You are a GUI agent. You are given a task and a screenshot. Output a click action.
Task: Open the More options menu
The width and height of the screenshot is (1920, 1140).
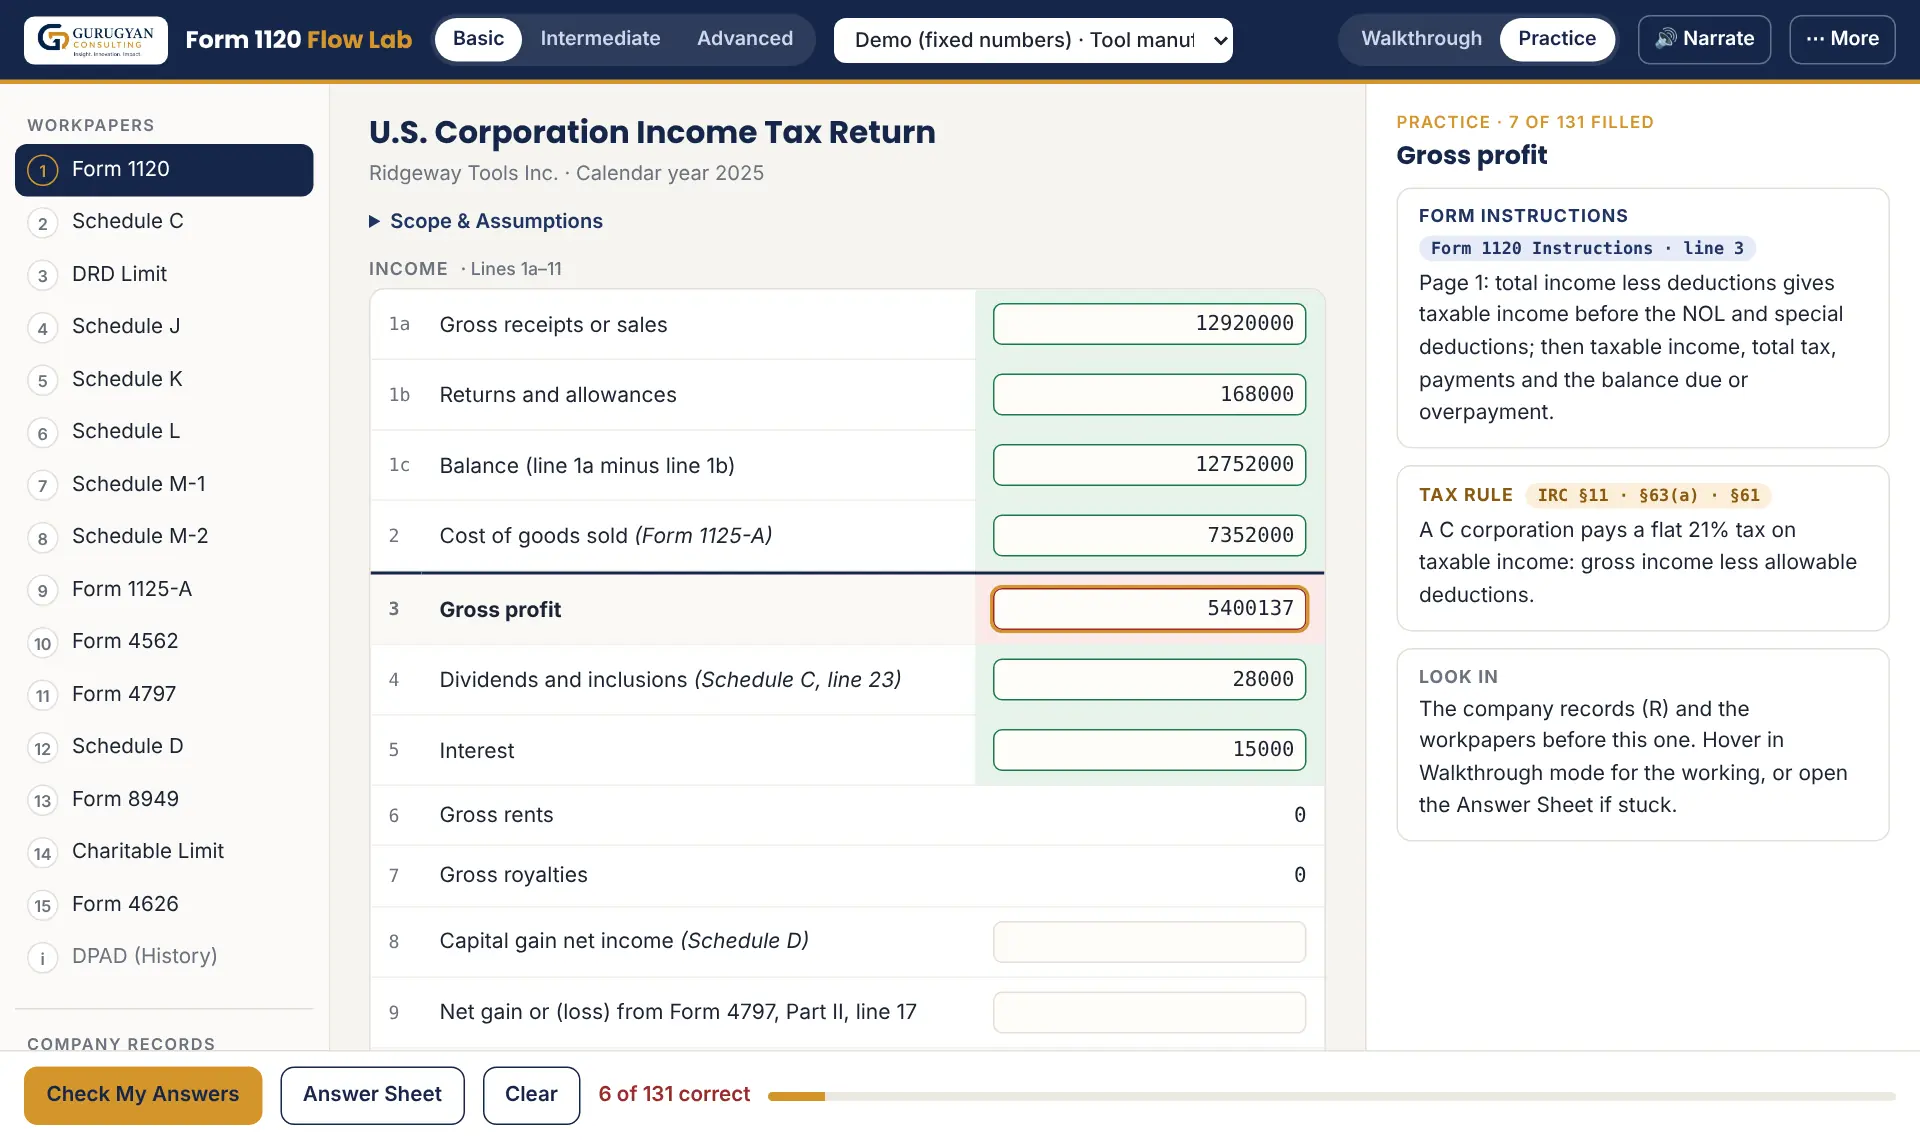click(1842, 39)
